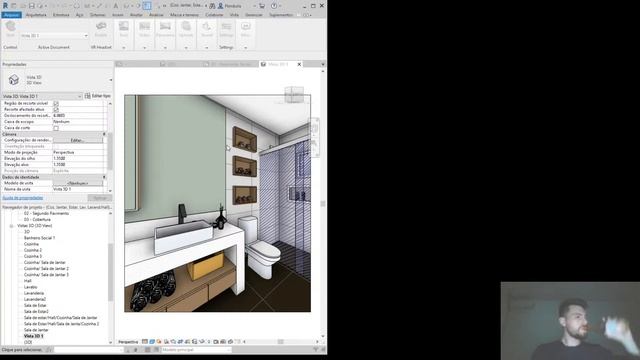640x360 pixels.
Task: Enable the Caixa de corte checkbox
Action: point(56,128)
